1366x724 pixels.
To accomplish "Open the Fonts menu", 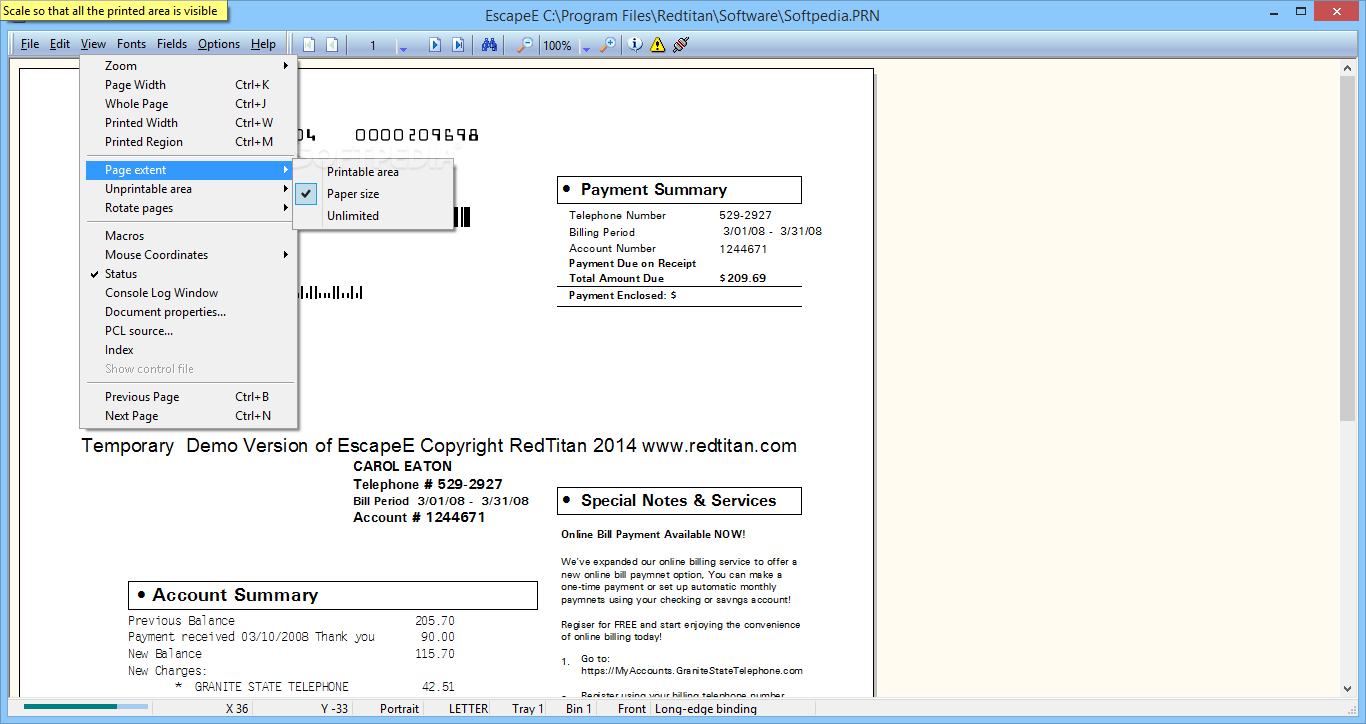I will (131, 44).
